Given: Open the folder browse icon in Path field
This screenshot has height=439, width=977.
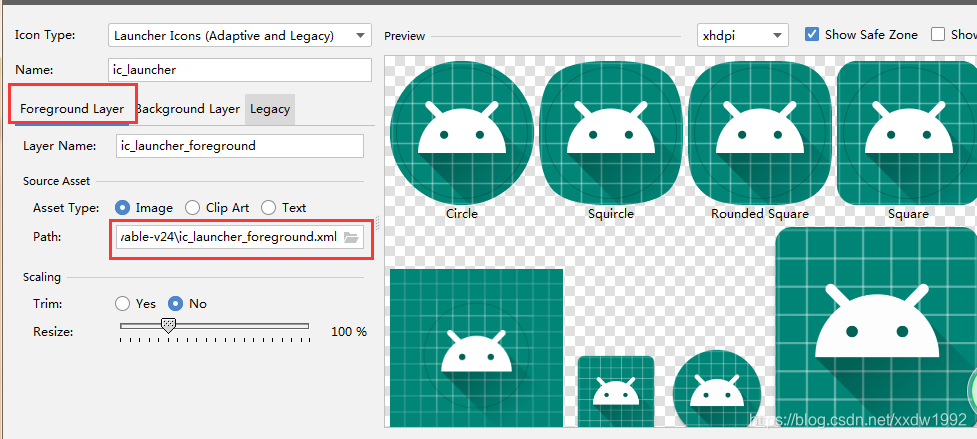Looking at the screenshot, I should tap(351, 237).
